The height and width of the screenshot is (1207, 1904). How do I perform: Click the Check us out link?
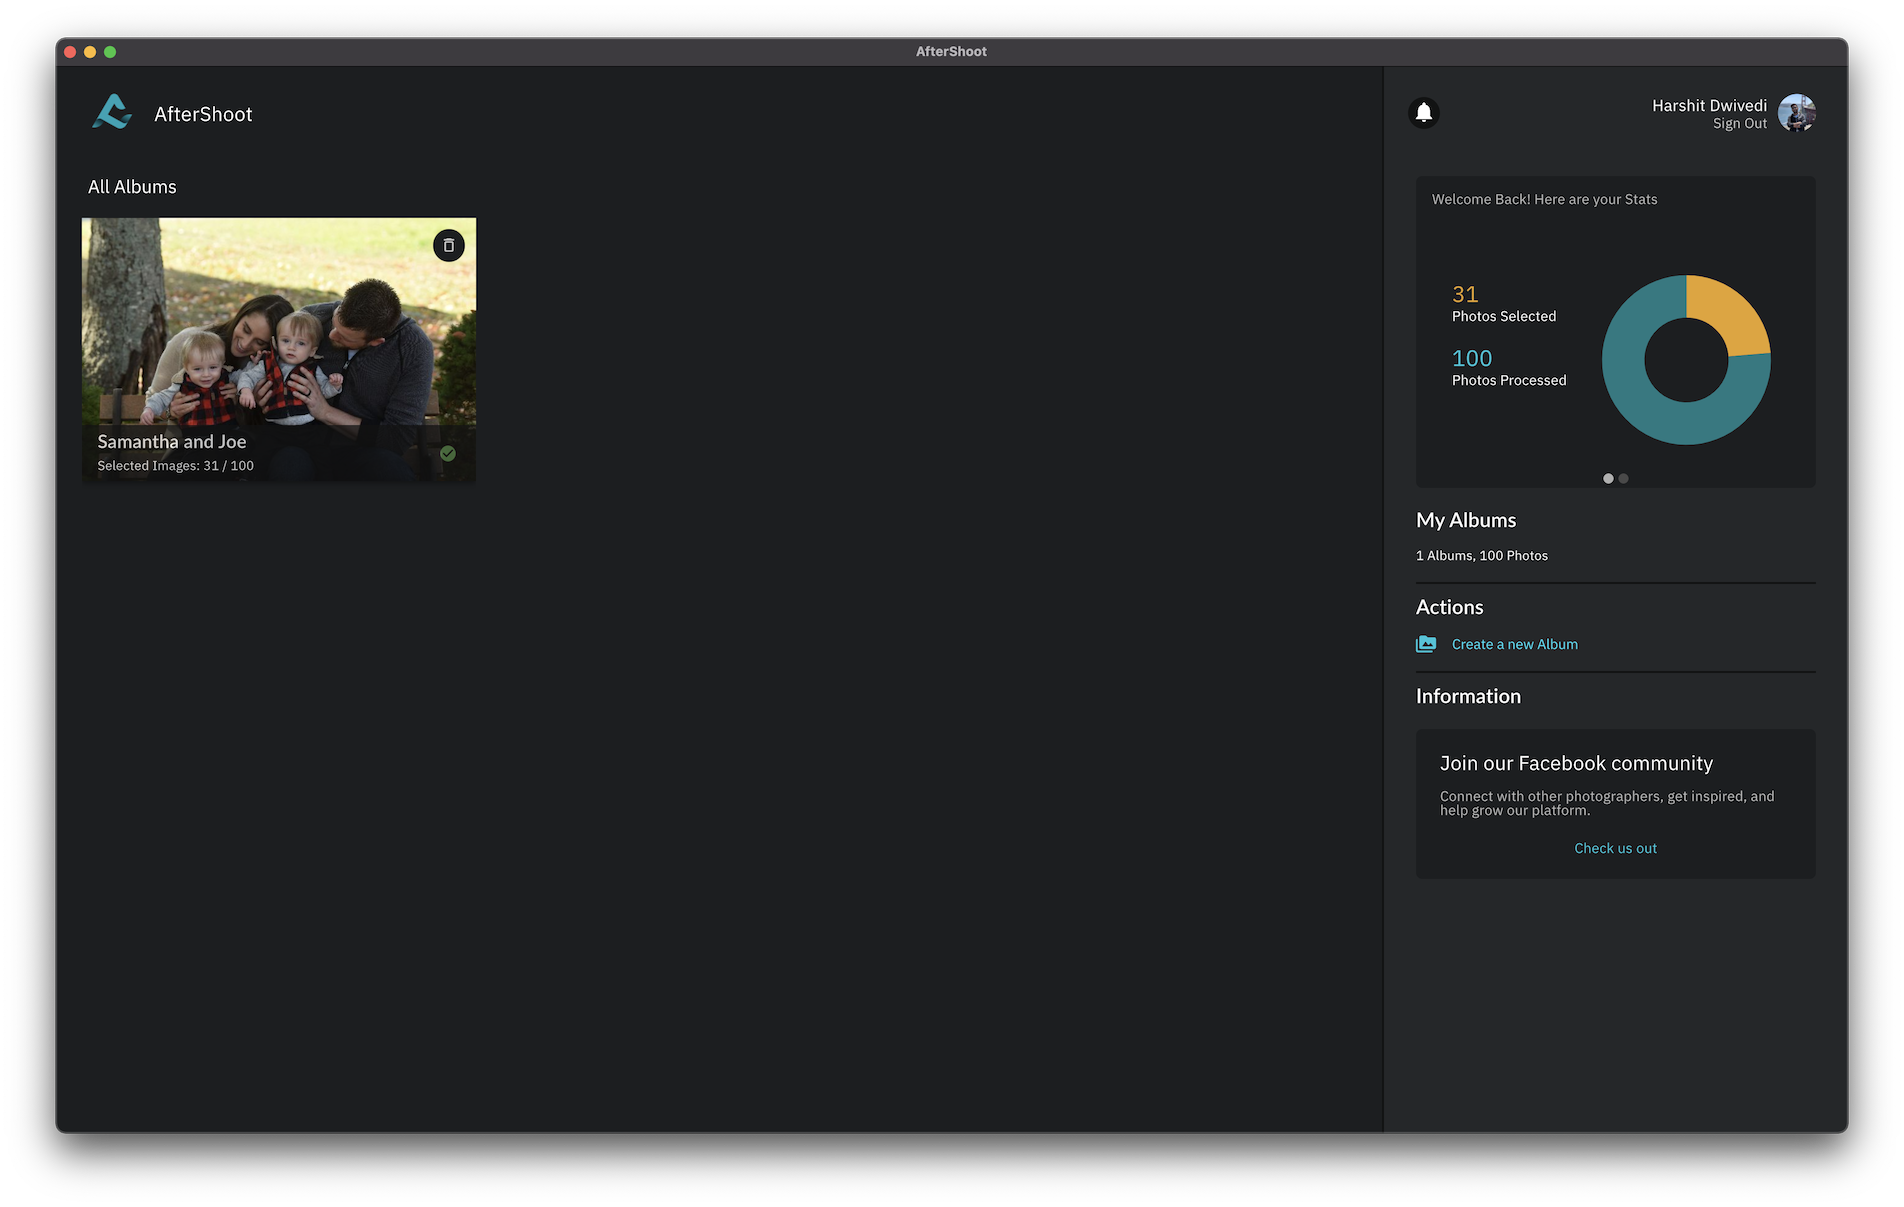[1616, 848]
